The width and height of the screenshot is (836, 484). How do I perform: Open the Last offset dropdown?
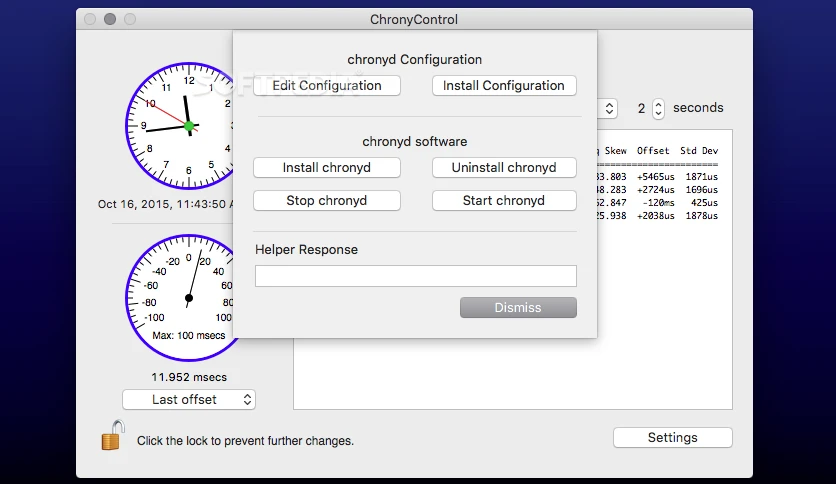click(x=189, y=400)
